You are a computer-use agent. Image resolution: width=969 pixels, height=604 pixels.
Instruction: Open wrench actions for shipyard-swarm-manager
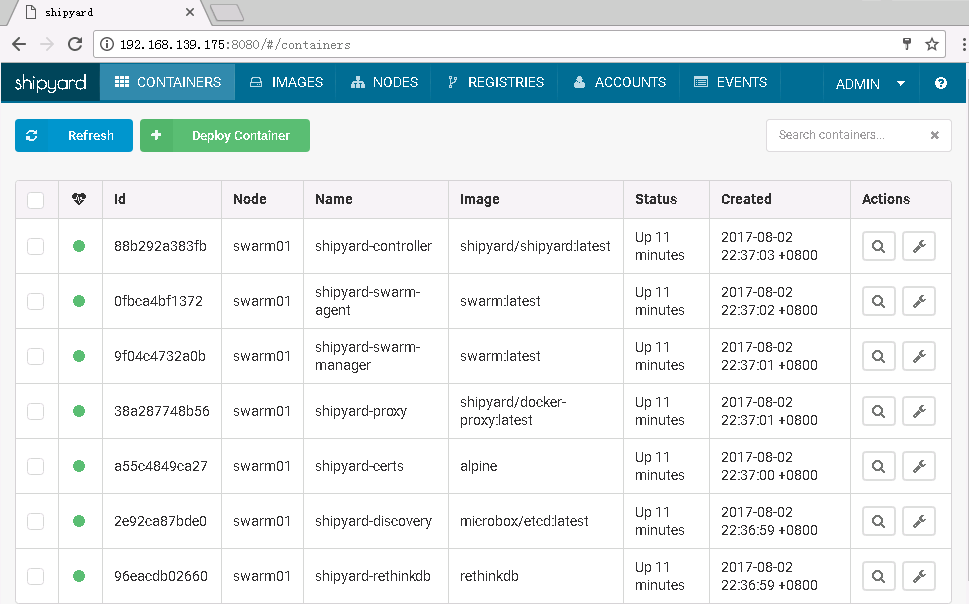[x=919, y=356]
